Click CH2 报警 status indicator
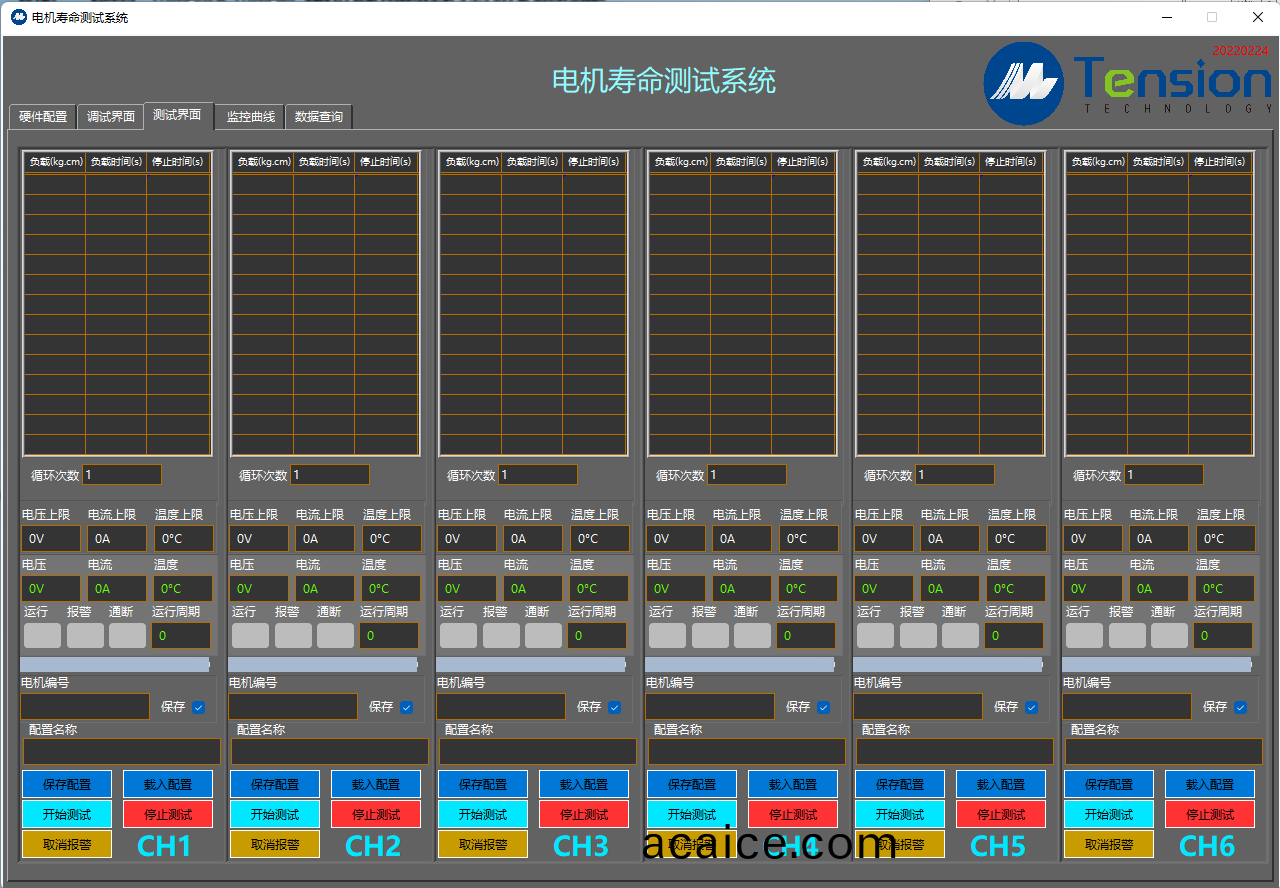 (x=293, y=635)
